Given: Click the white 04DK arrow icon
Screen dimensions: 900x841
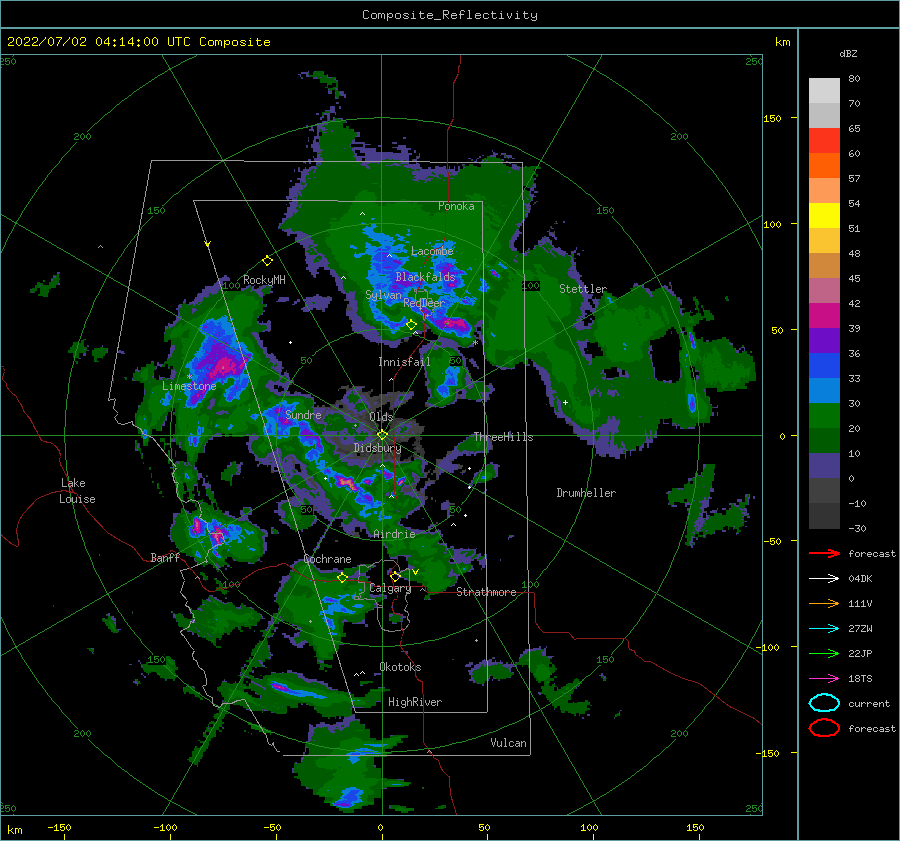Looking at the screenshot, I should pos(824,579).
